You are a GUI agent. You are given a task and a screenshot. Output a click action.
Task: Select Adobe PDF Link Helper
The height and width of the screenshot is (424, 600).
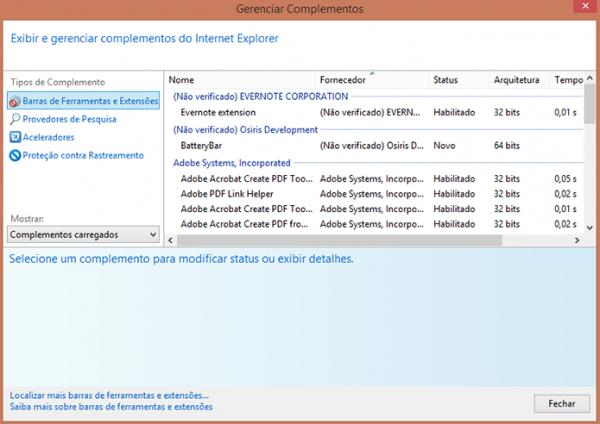(375, 194)
